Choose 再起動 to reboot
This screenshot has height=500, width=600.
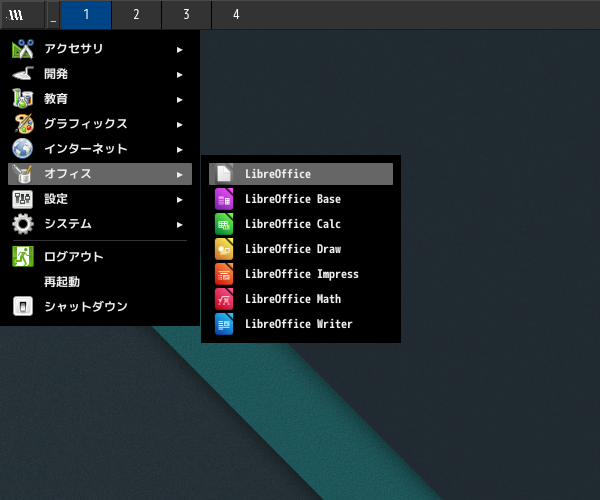100,282
